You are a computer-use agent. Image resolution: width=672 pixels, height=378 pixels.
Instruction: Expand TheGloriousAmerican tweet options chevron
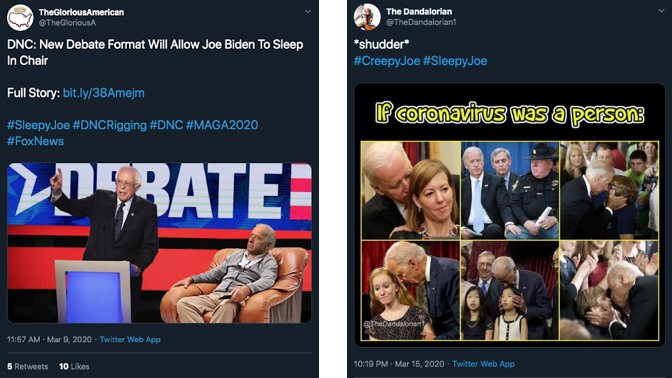(308, 12)
